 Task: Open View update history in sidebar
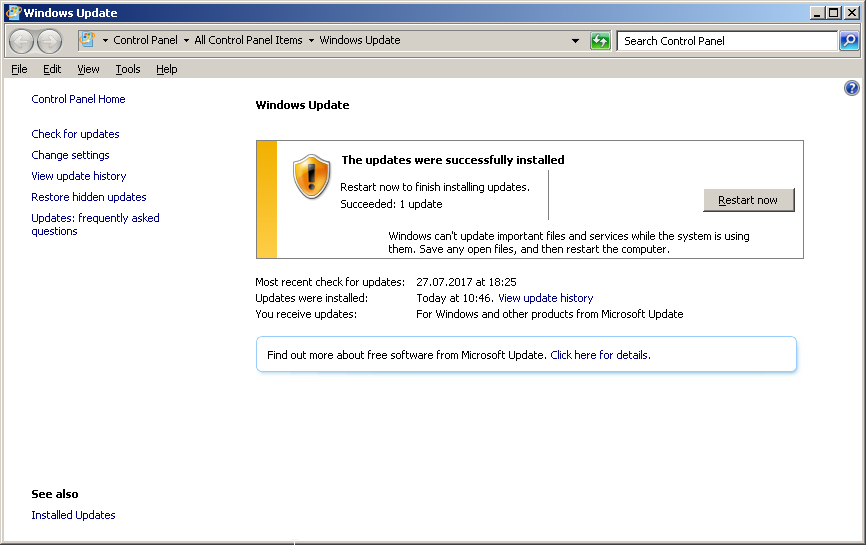coord(78,176)
